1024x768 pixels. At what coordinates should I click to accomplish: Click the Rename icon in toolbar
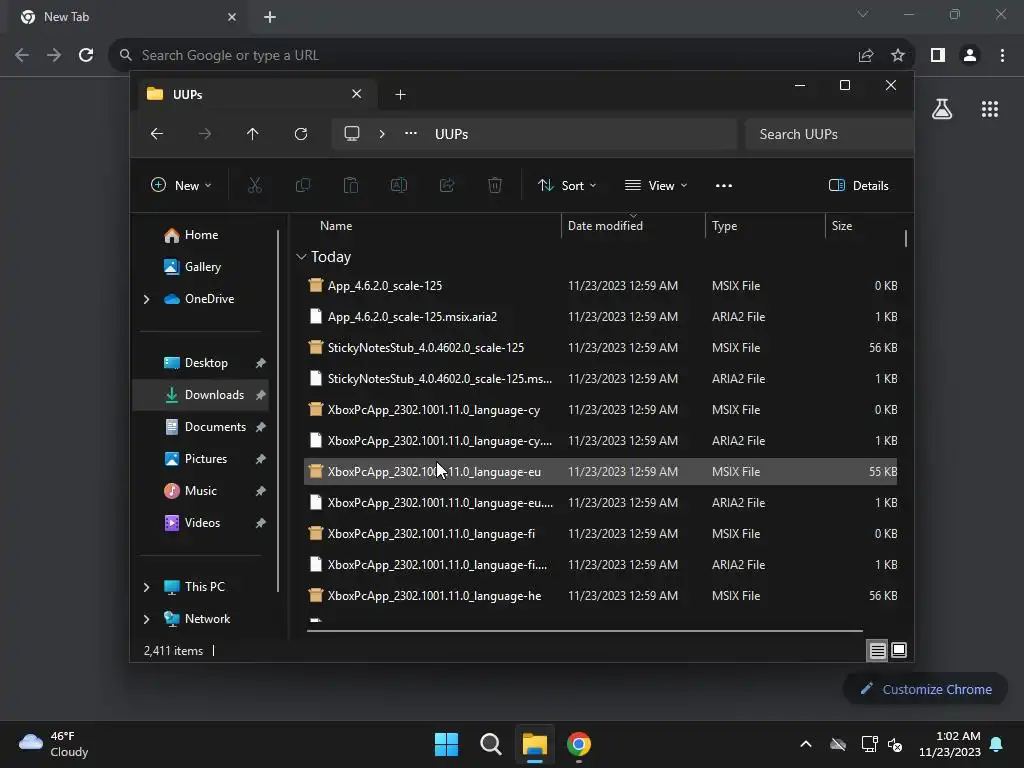tap(399, 185)
